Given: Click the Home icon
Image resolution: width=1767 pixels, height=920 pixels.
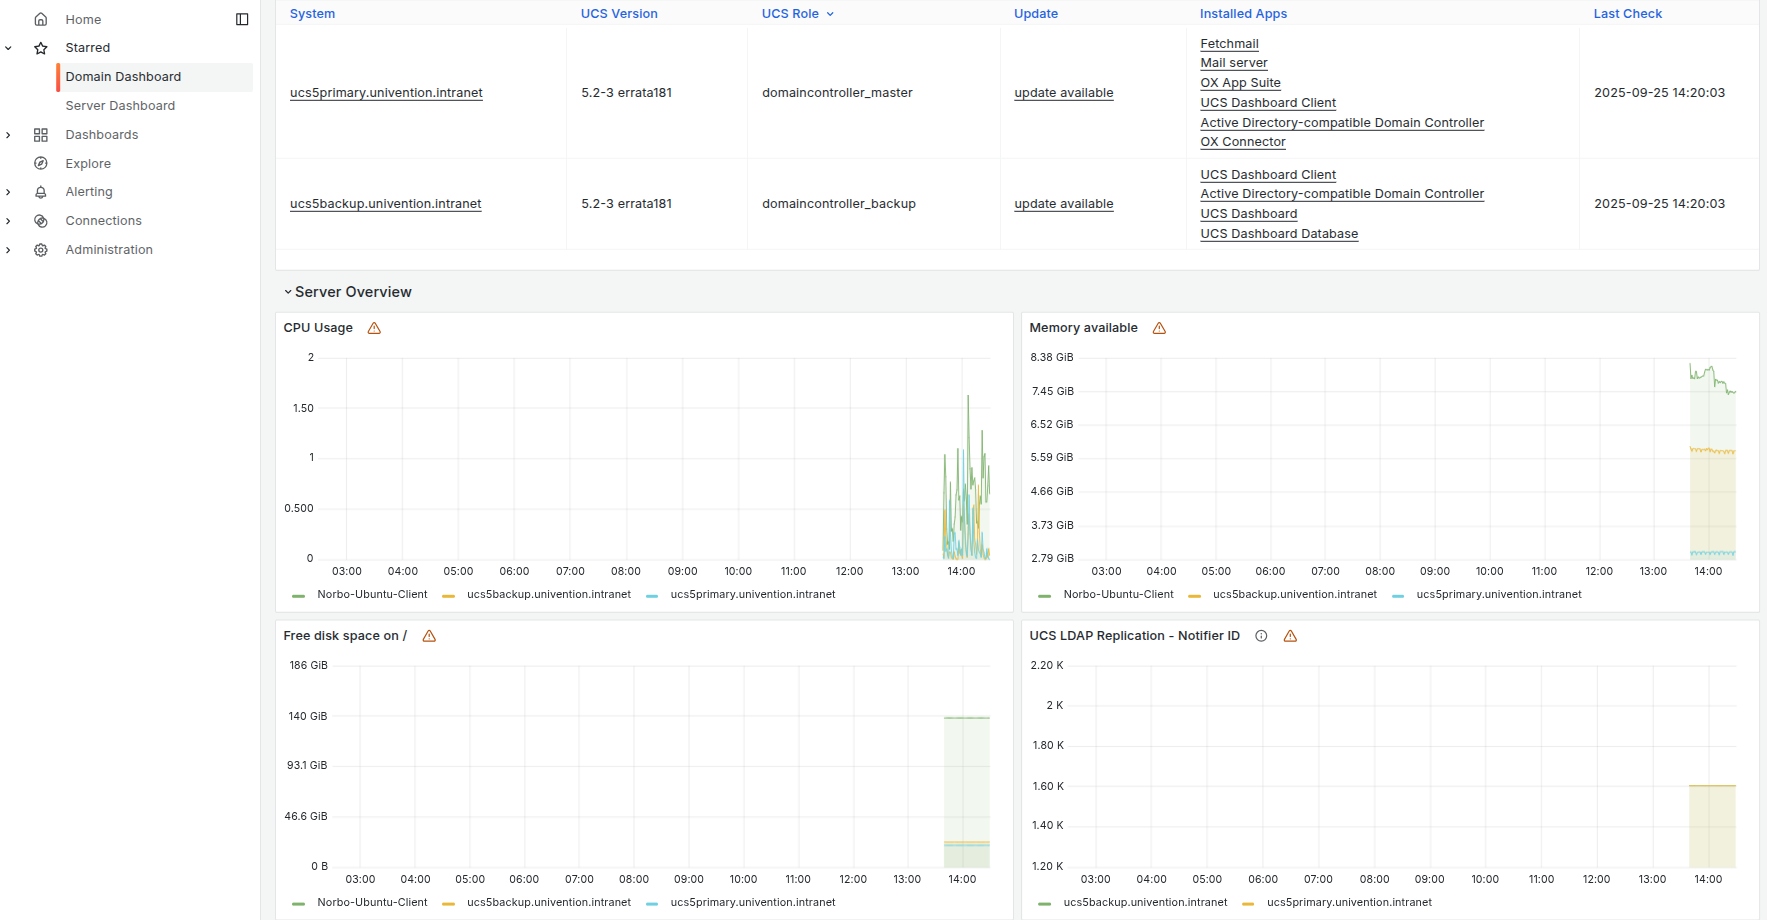Looking at the screenshot, I should coord(40,18).
